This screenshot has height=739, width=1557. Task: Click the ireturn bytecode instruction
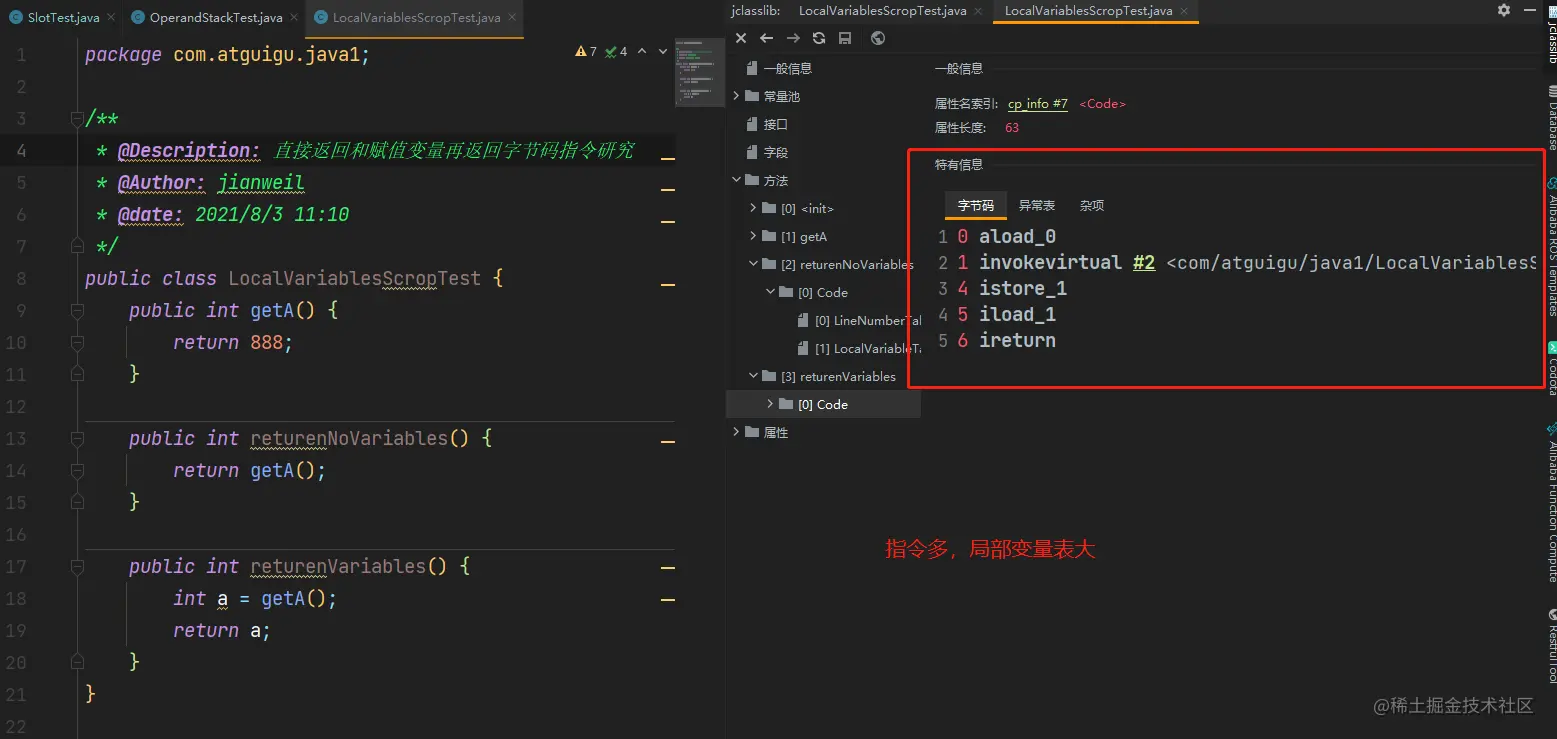[1017, 341]
